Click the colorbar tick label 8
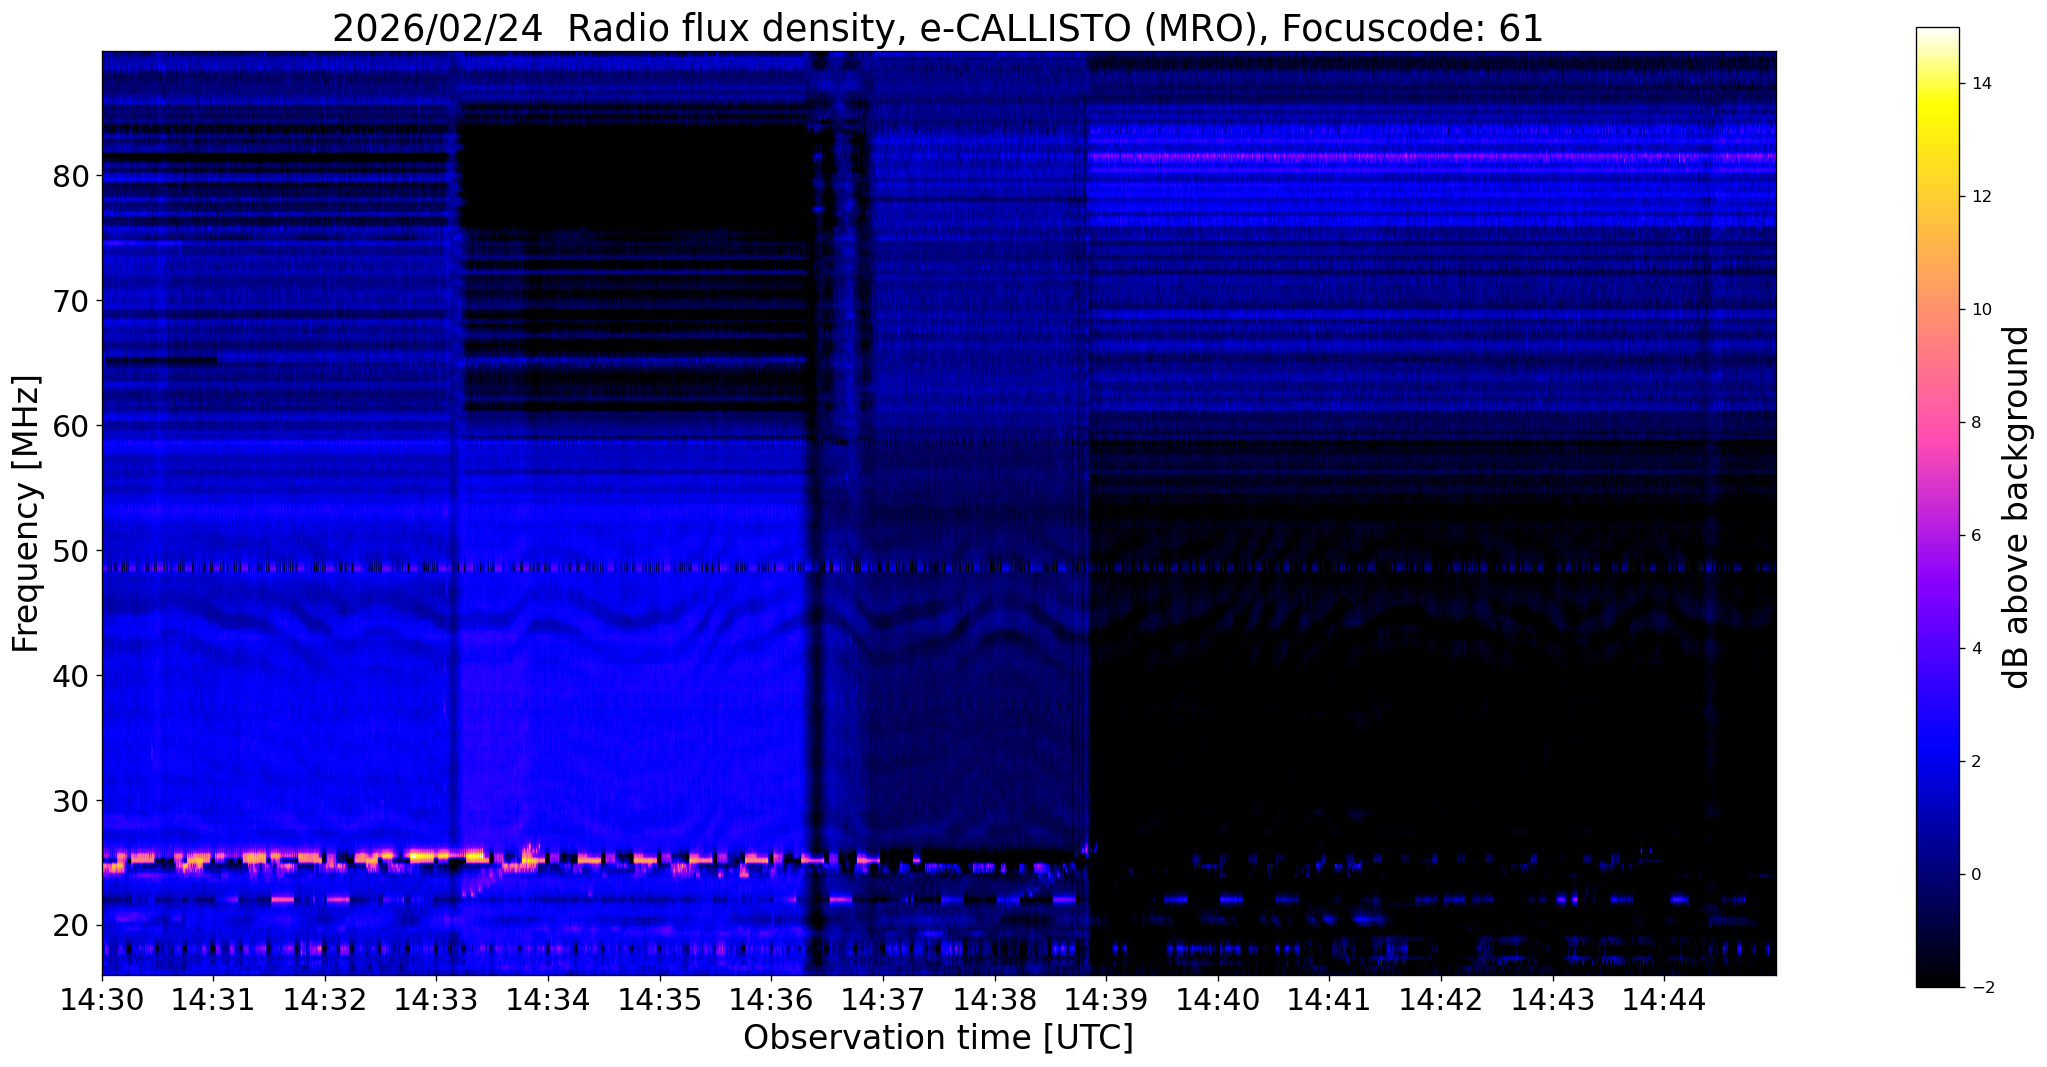Screen dimensions: 2047x1067 1975,423
